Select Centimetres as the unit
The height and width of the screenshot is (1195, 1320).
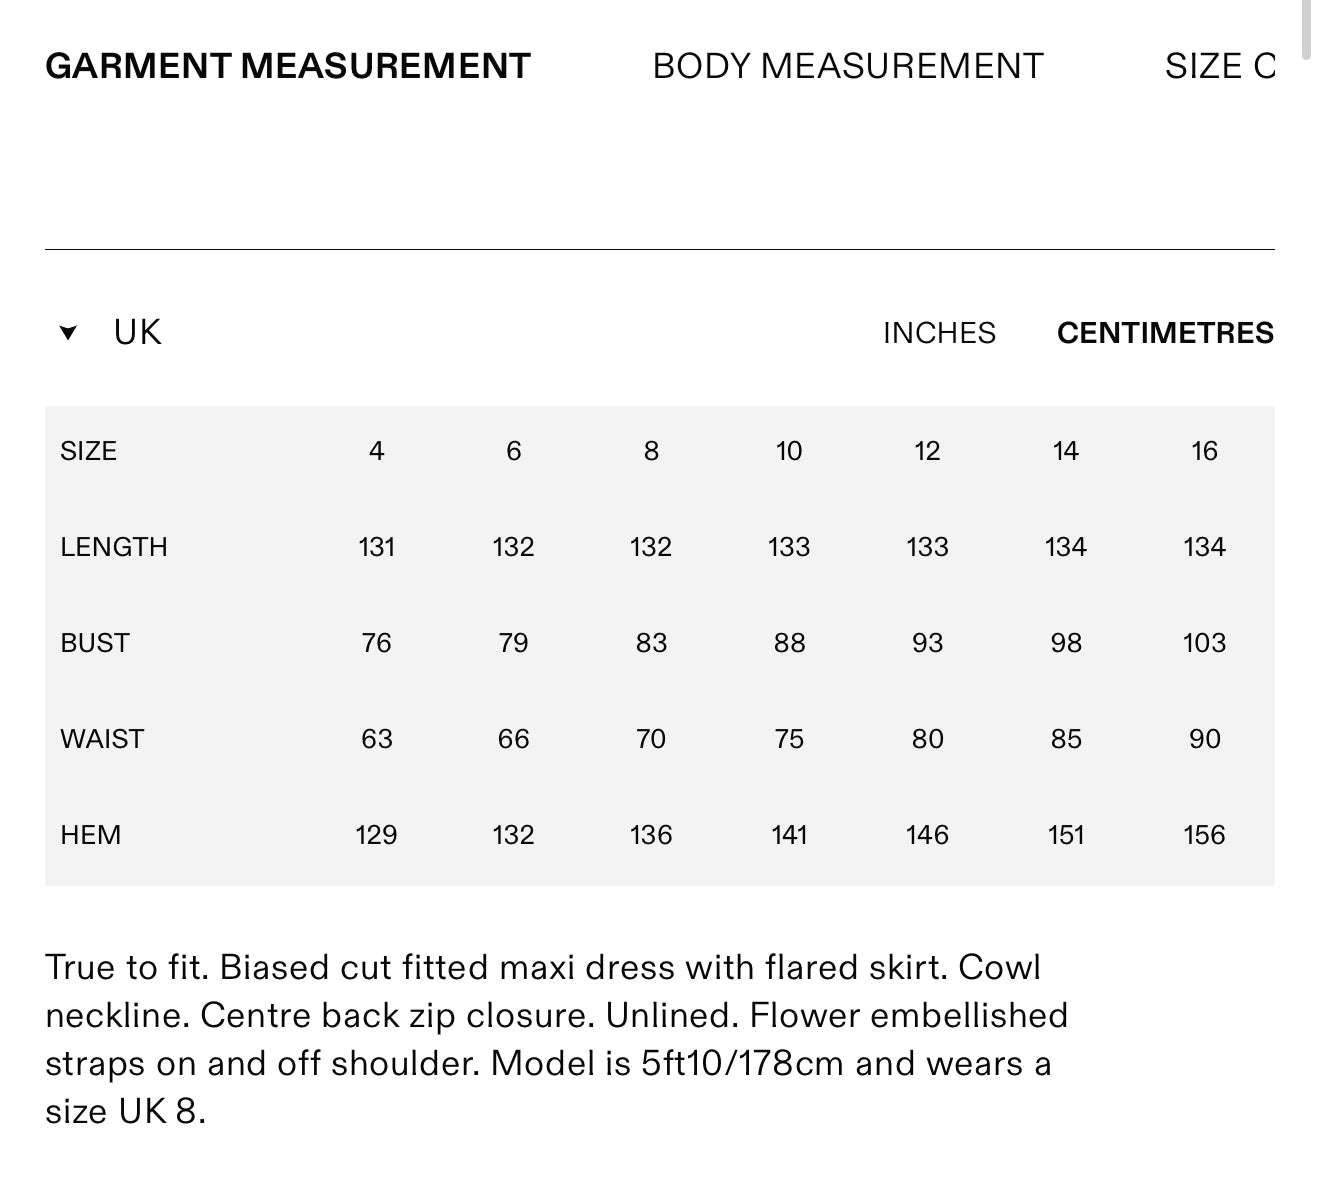click(x=1165, y=333)
